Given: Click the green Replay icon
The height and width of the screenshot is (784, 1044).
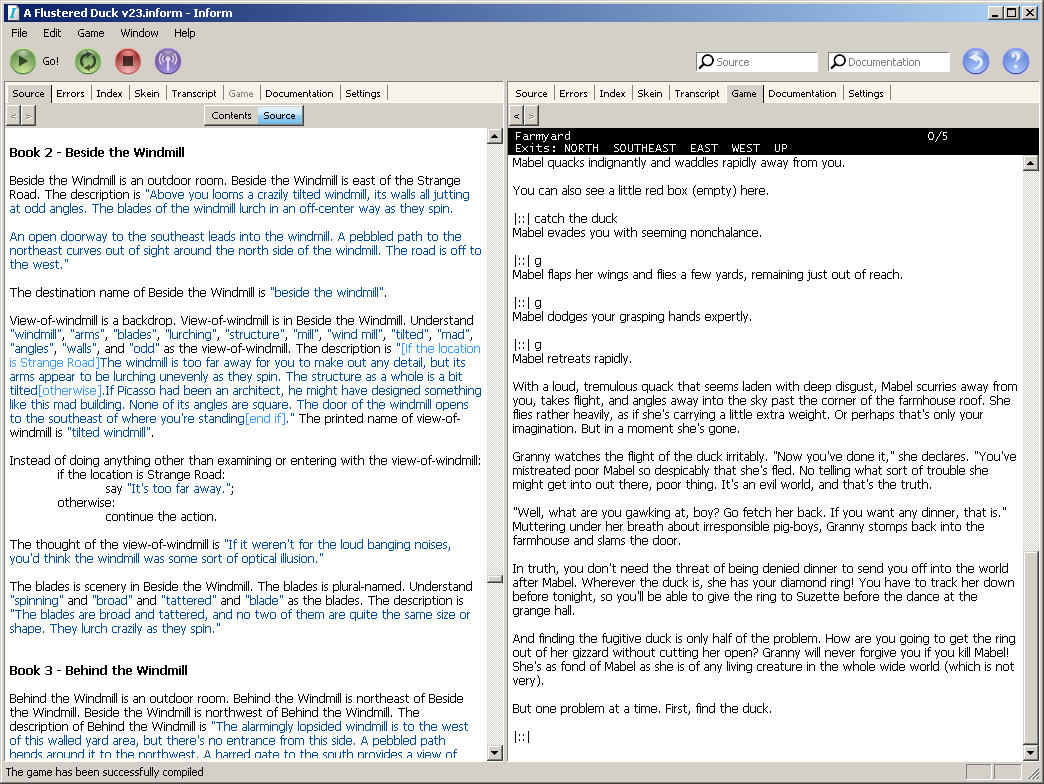Looking at the screenshot, I should point(88,61).
